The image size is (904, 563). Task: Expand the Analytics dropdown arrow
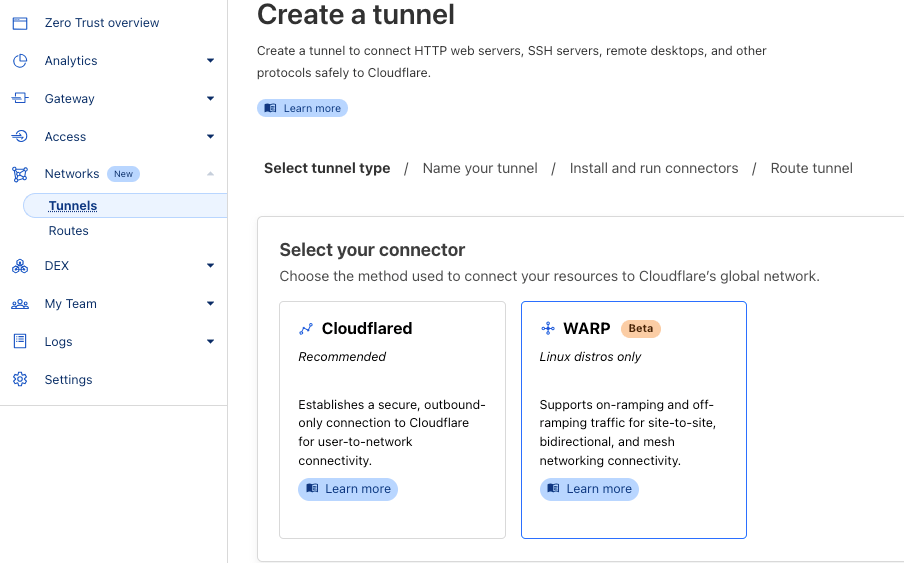coord(210,61)
